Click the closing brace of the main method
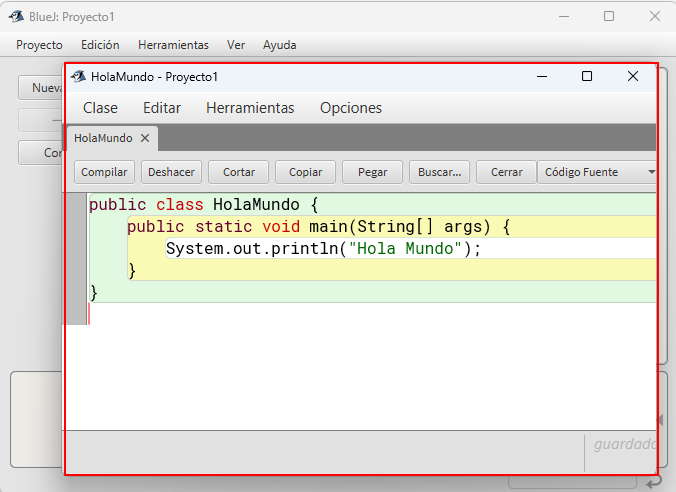The image size is (676, 492). [132, 271]
